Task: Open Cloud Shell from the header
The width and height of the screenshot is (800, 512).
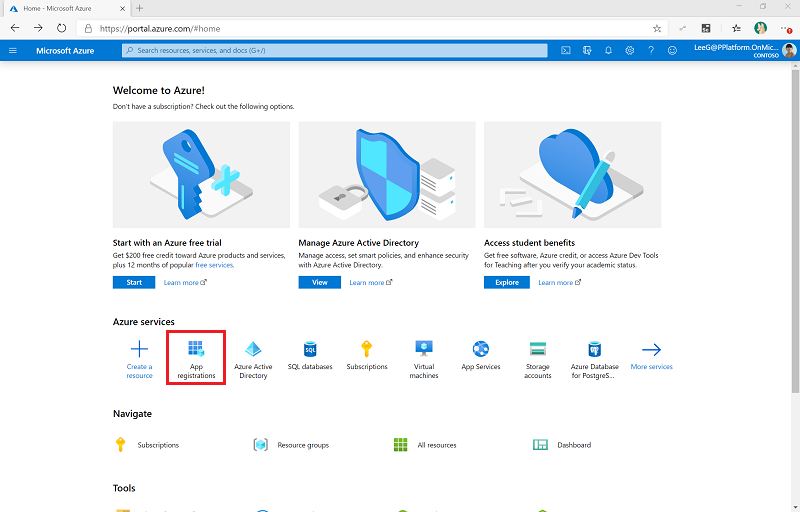Action: point(566,50)
